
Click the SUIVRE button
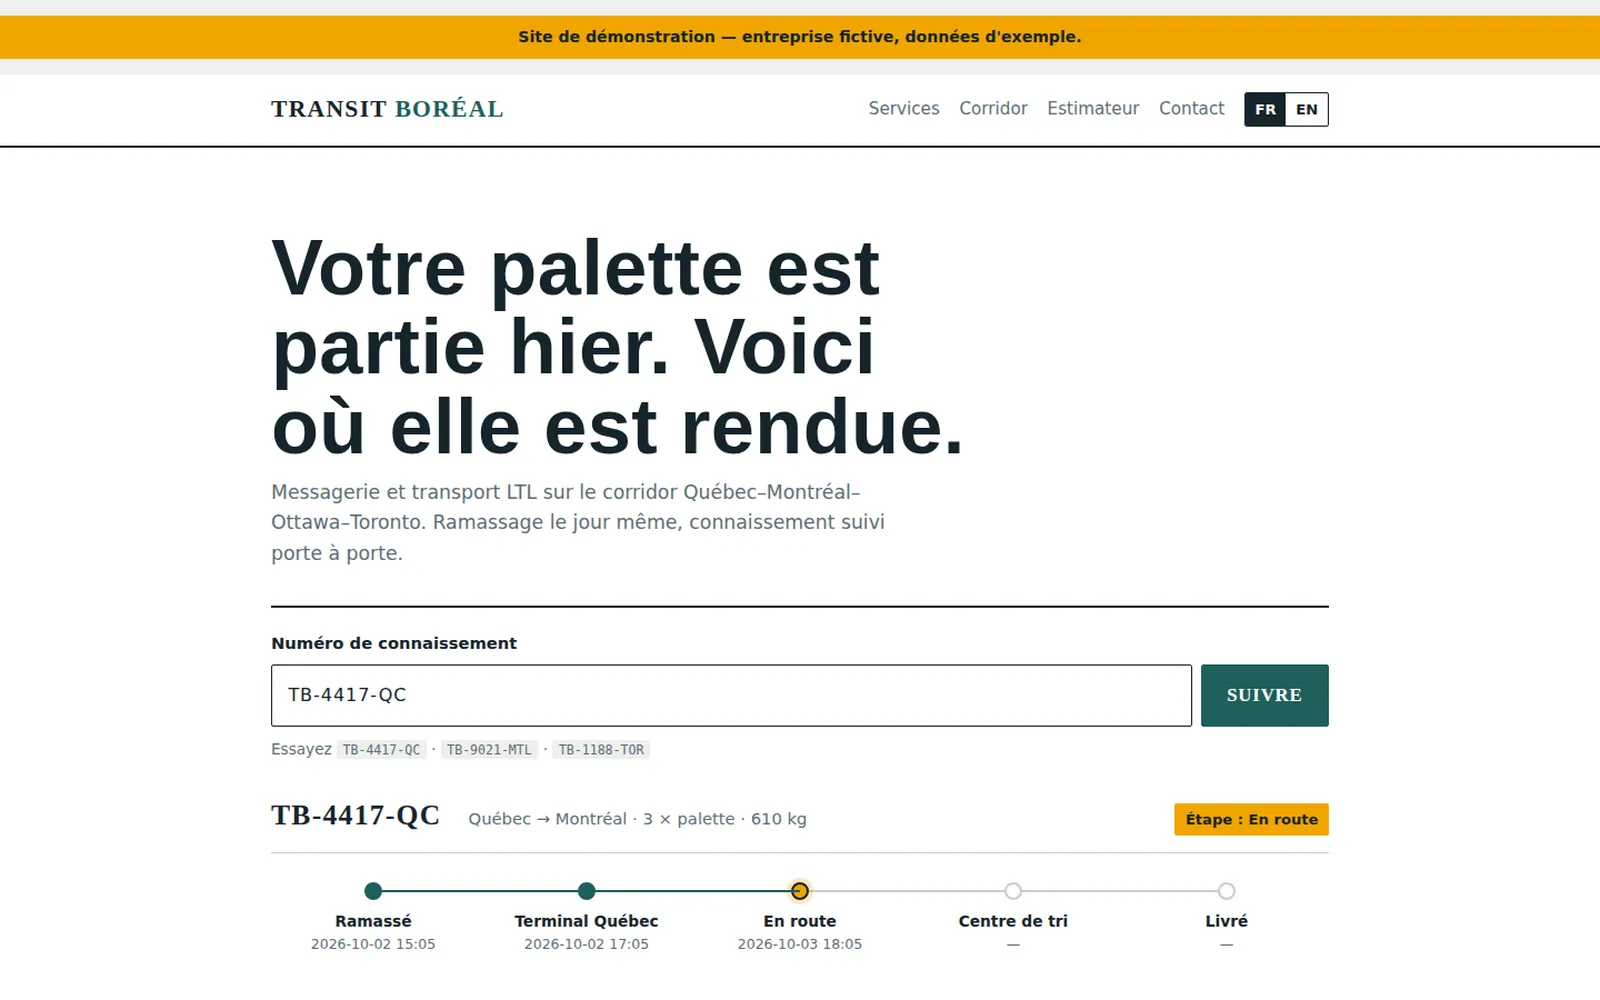[1264, 695]
